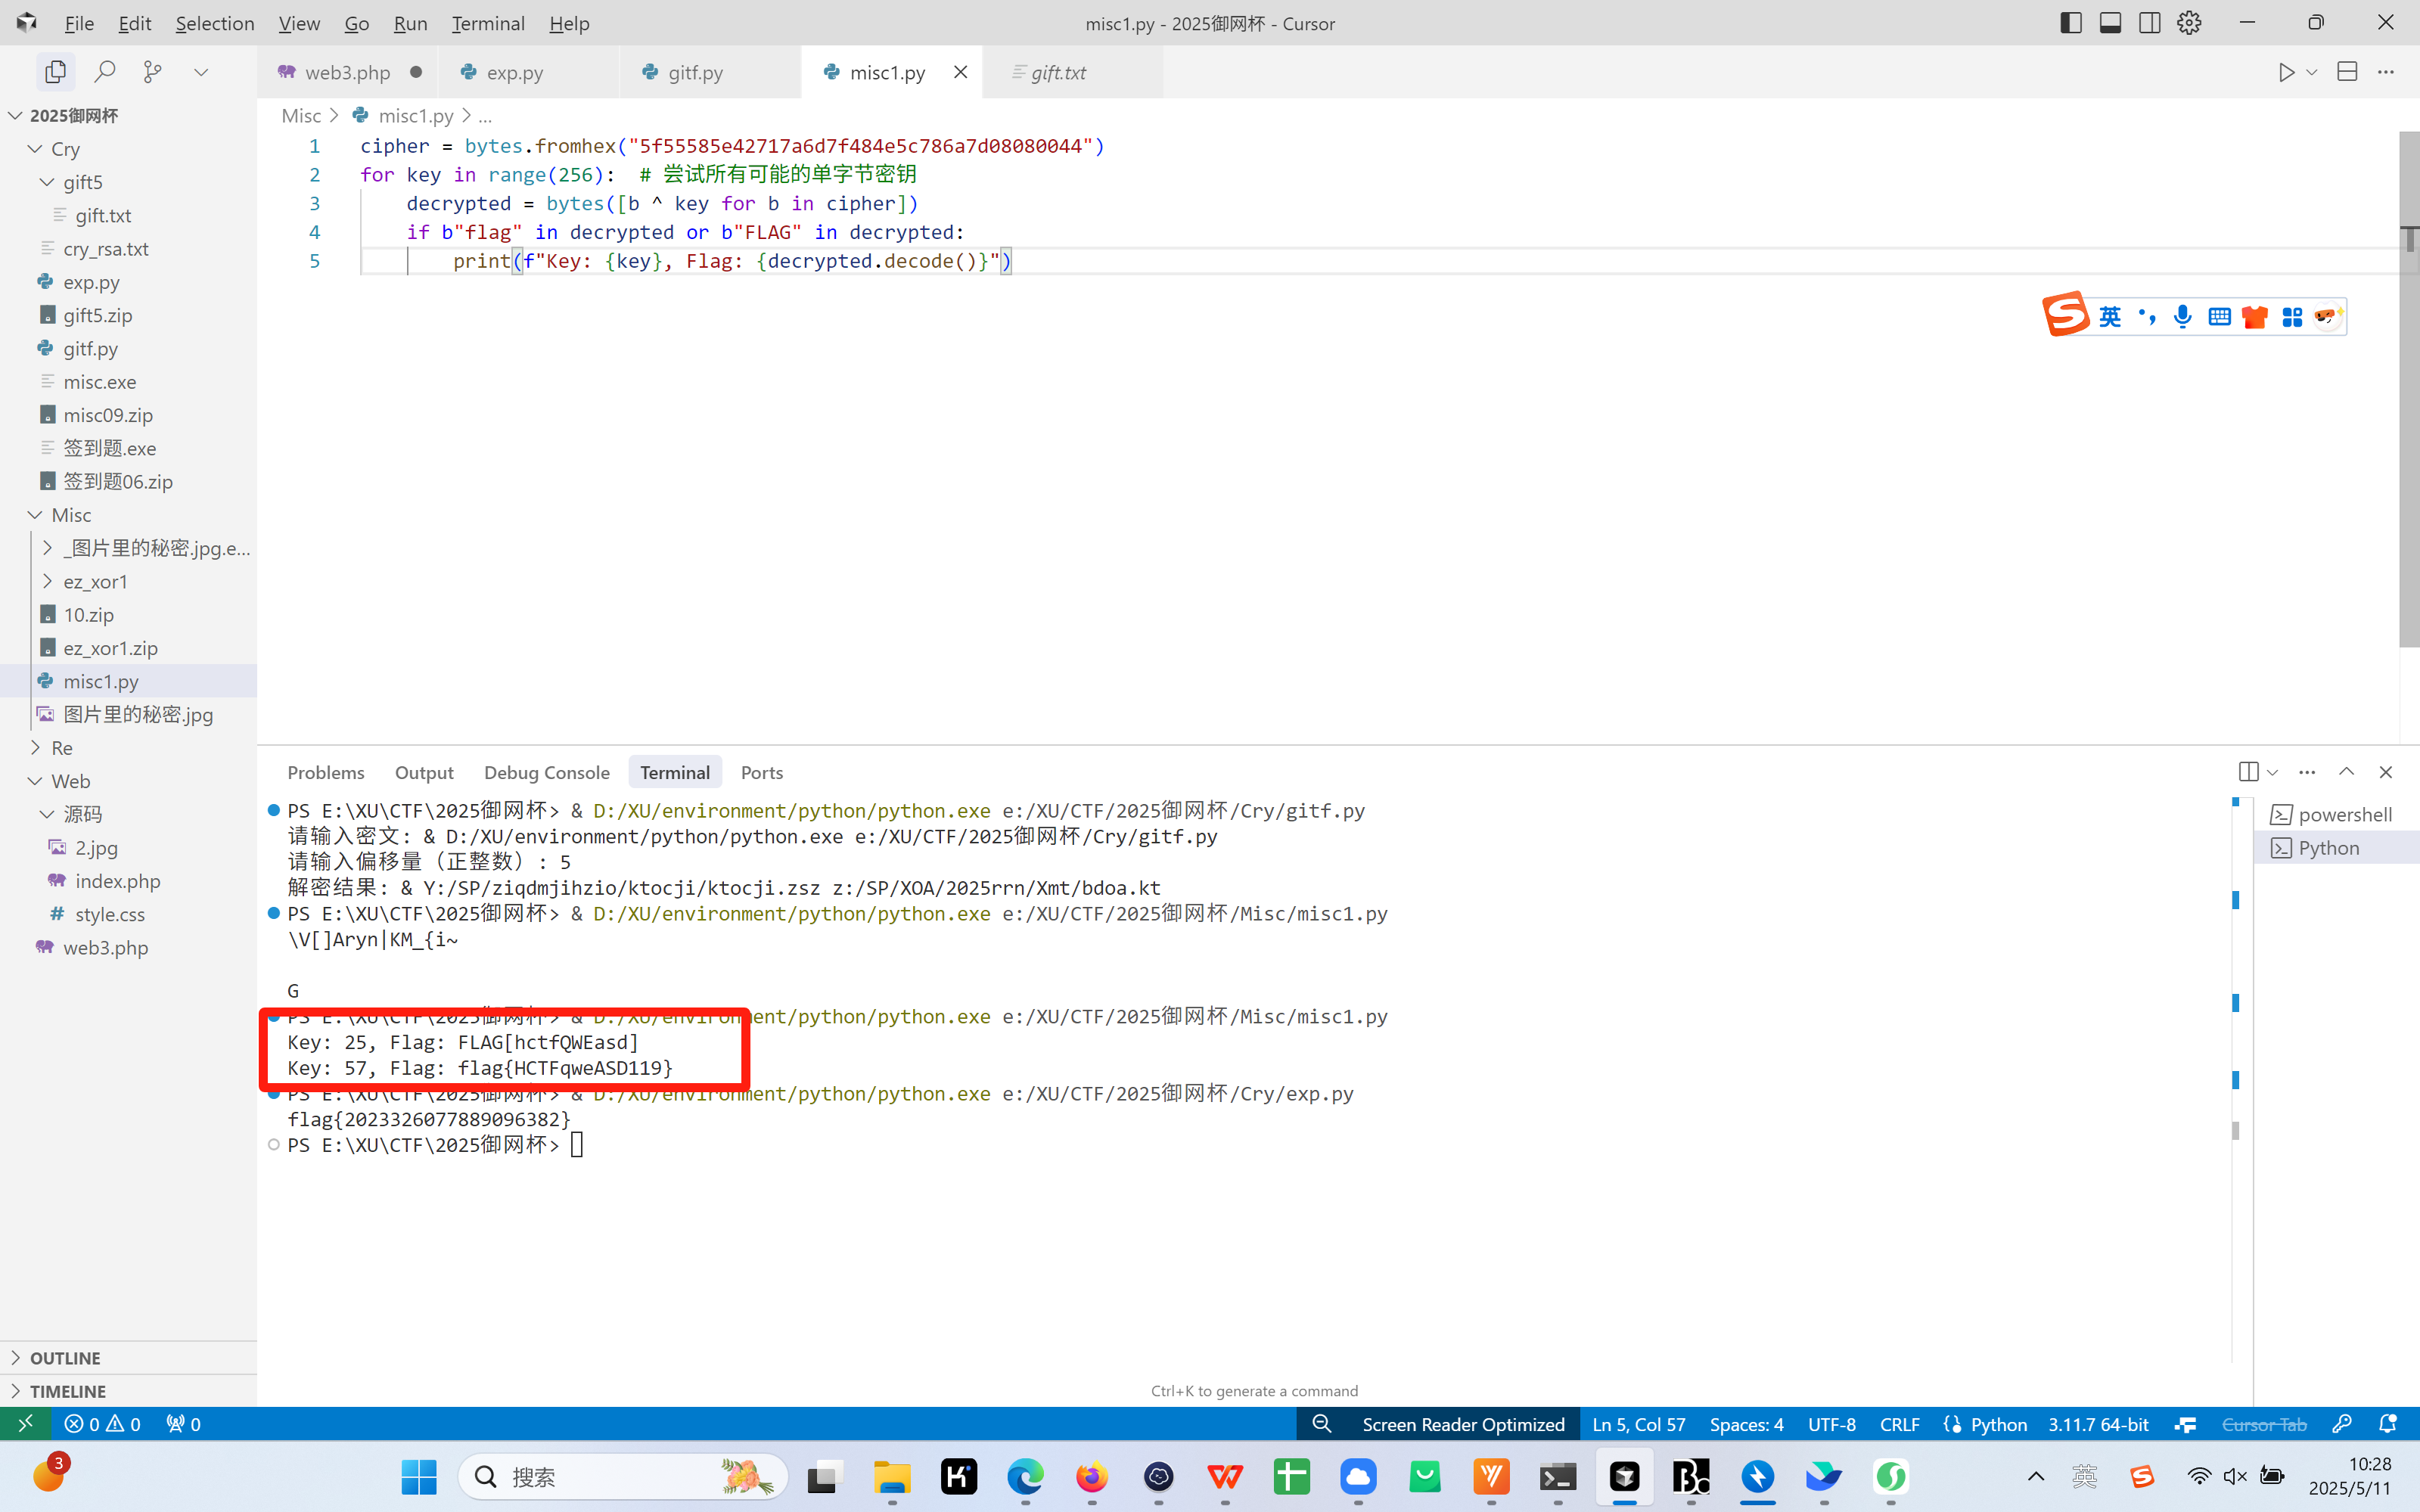Viewport: 2420px width, 1512px height.
Task: Switch to the gitf.py tab
Action: pyautogui.click(x=695, y=72)
